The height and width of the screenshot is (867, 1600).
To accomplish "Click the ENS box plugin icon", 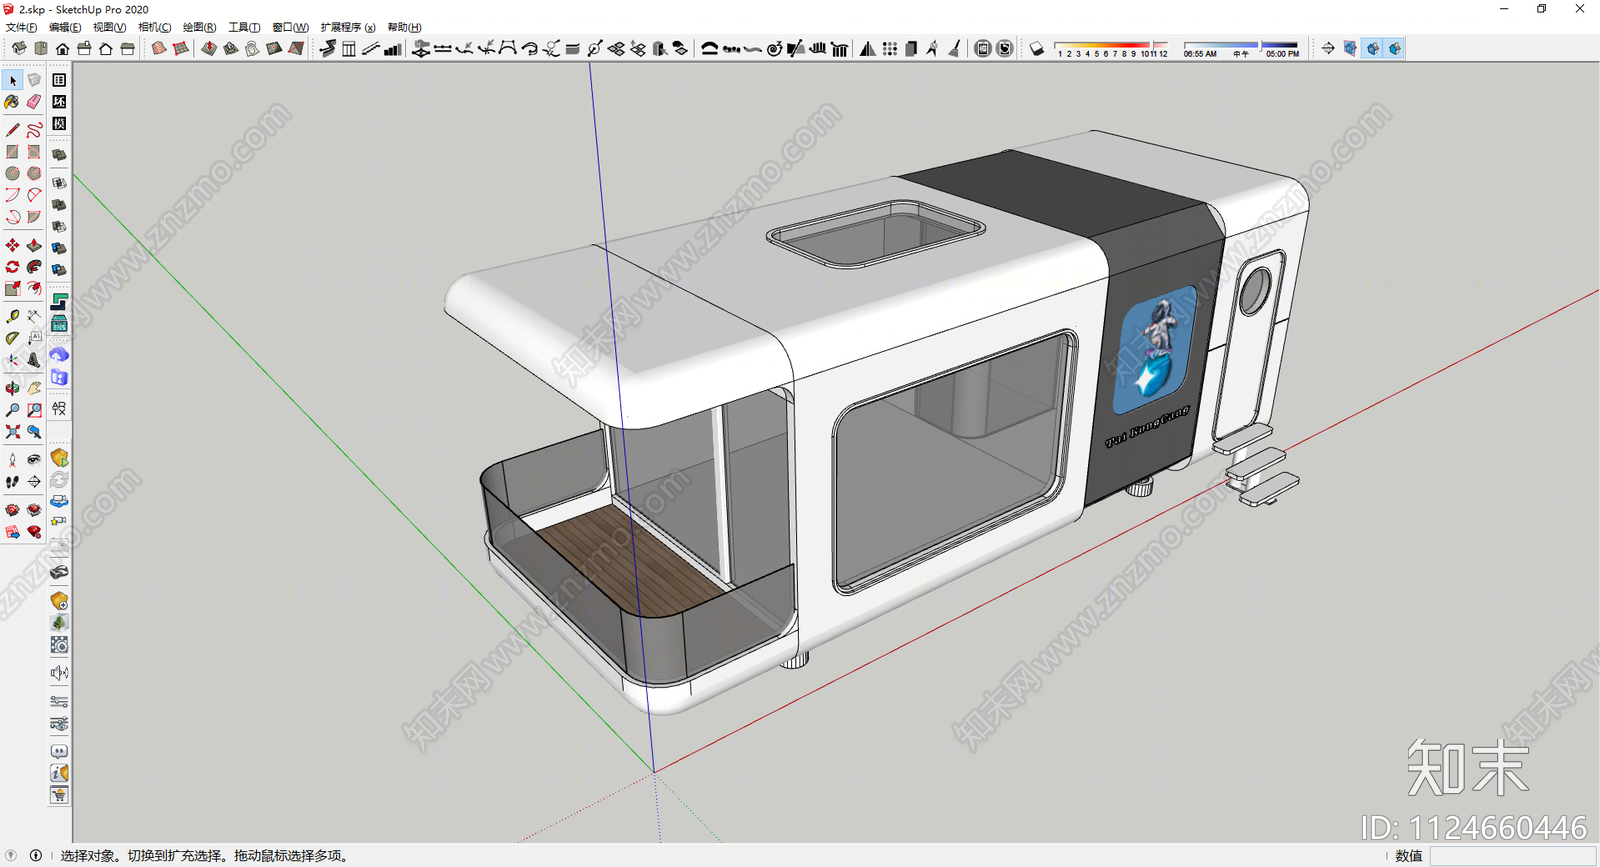I will pyautogui.click(x=59, y=323).
